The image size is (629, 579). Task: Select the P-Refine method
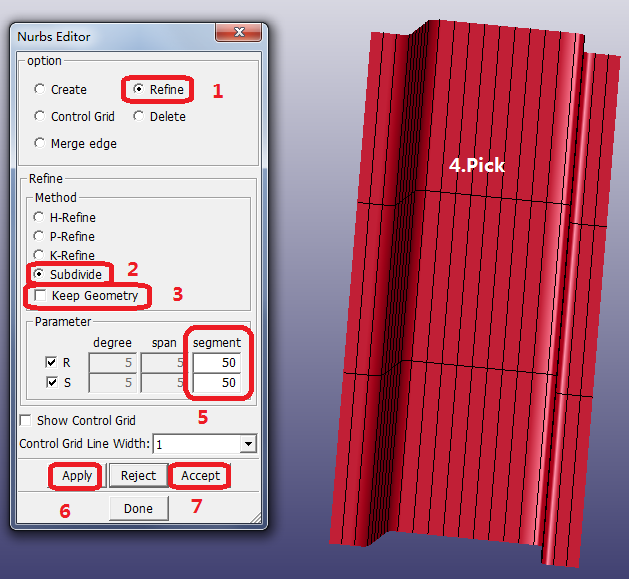pos(39,236)
